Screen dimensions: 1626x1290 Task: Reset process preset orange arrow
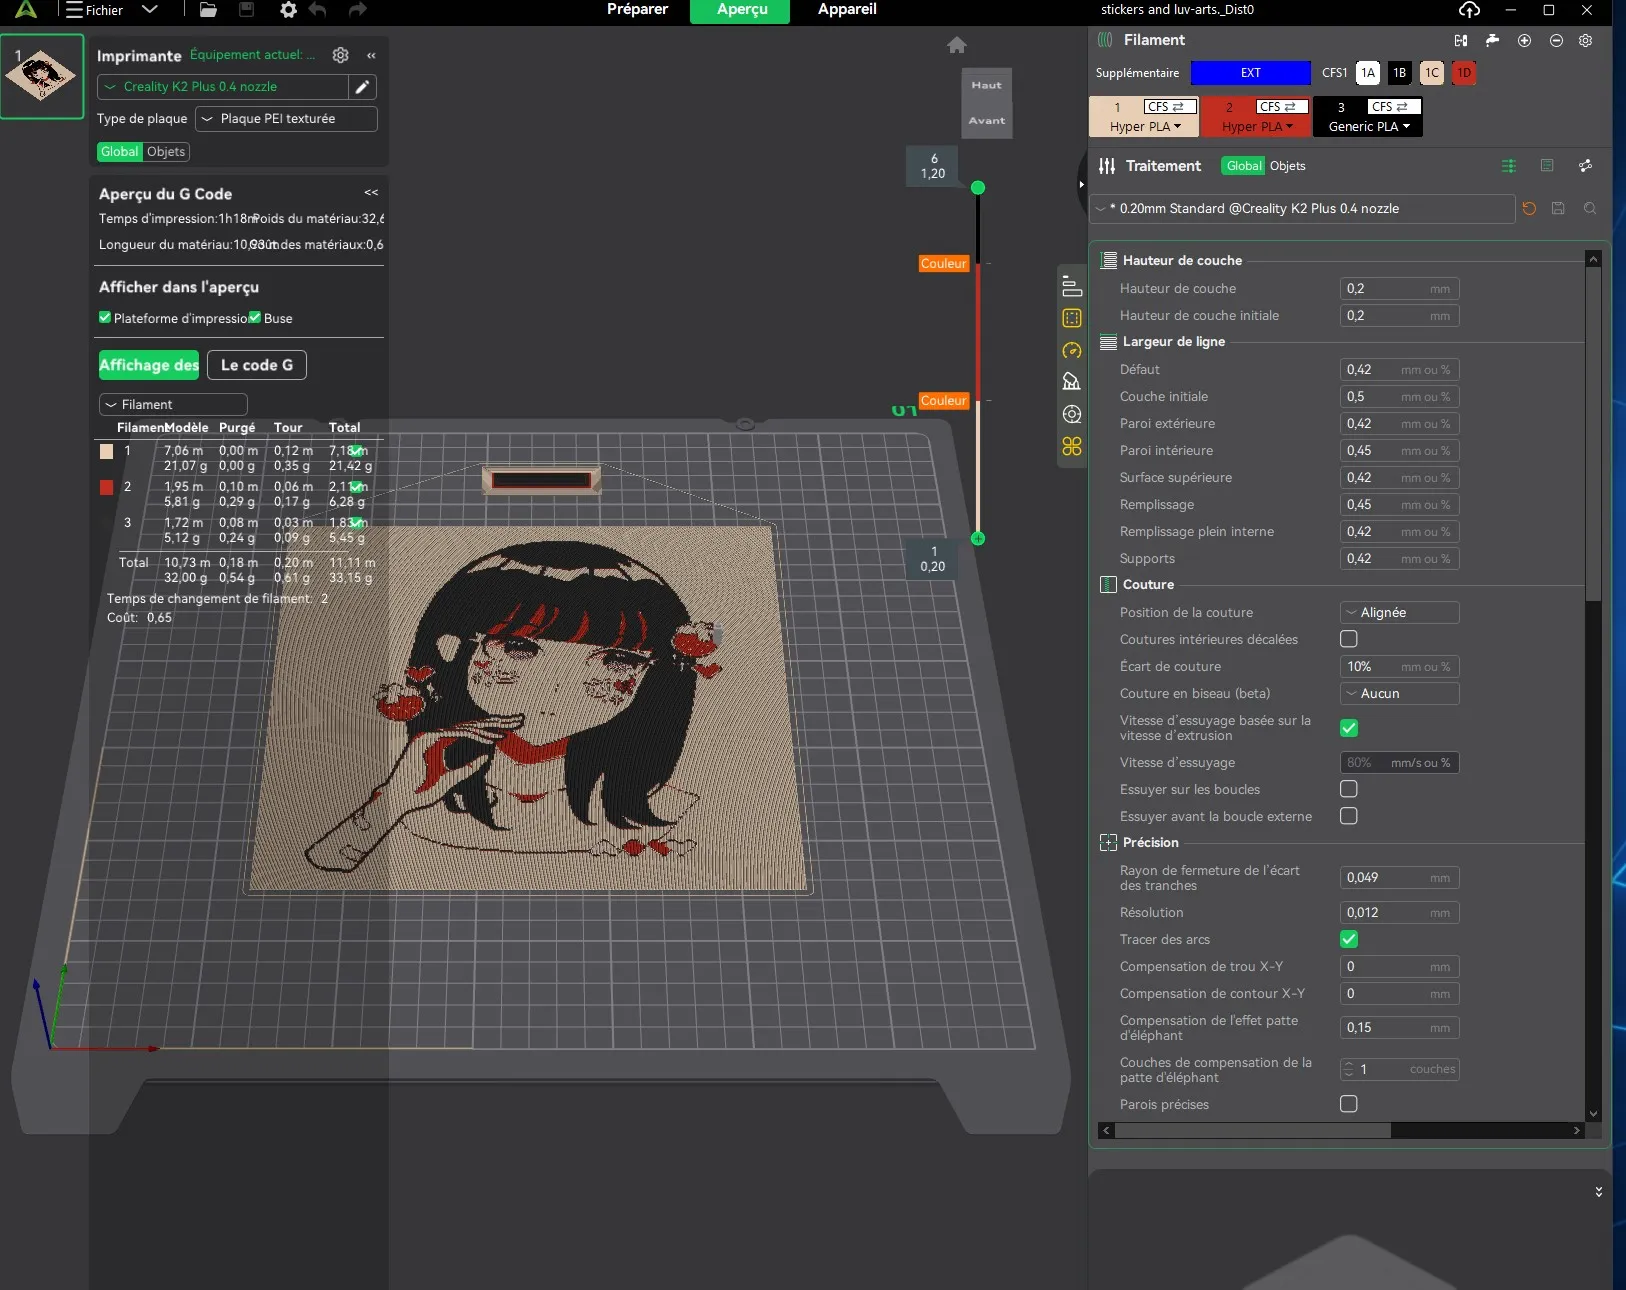(1529, 209)
